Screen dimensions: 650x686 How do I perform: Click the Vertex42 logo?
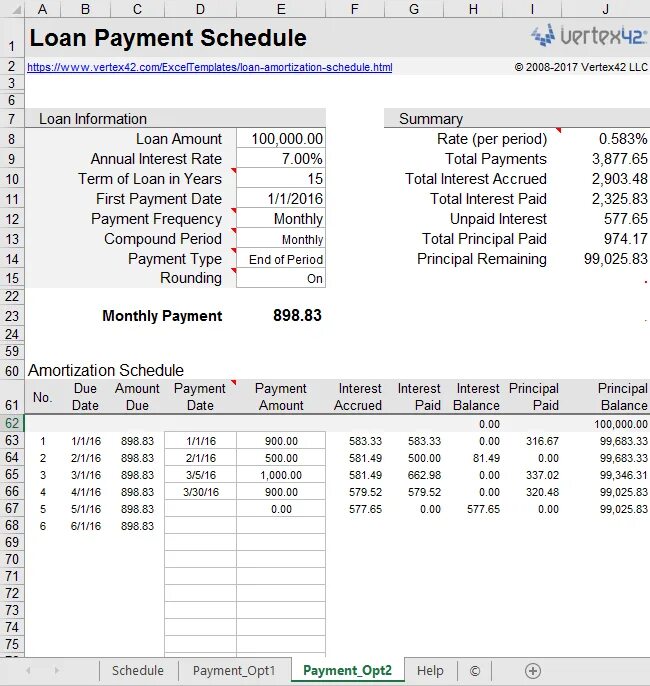click(588, 35)
